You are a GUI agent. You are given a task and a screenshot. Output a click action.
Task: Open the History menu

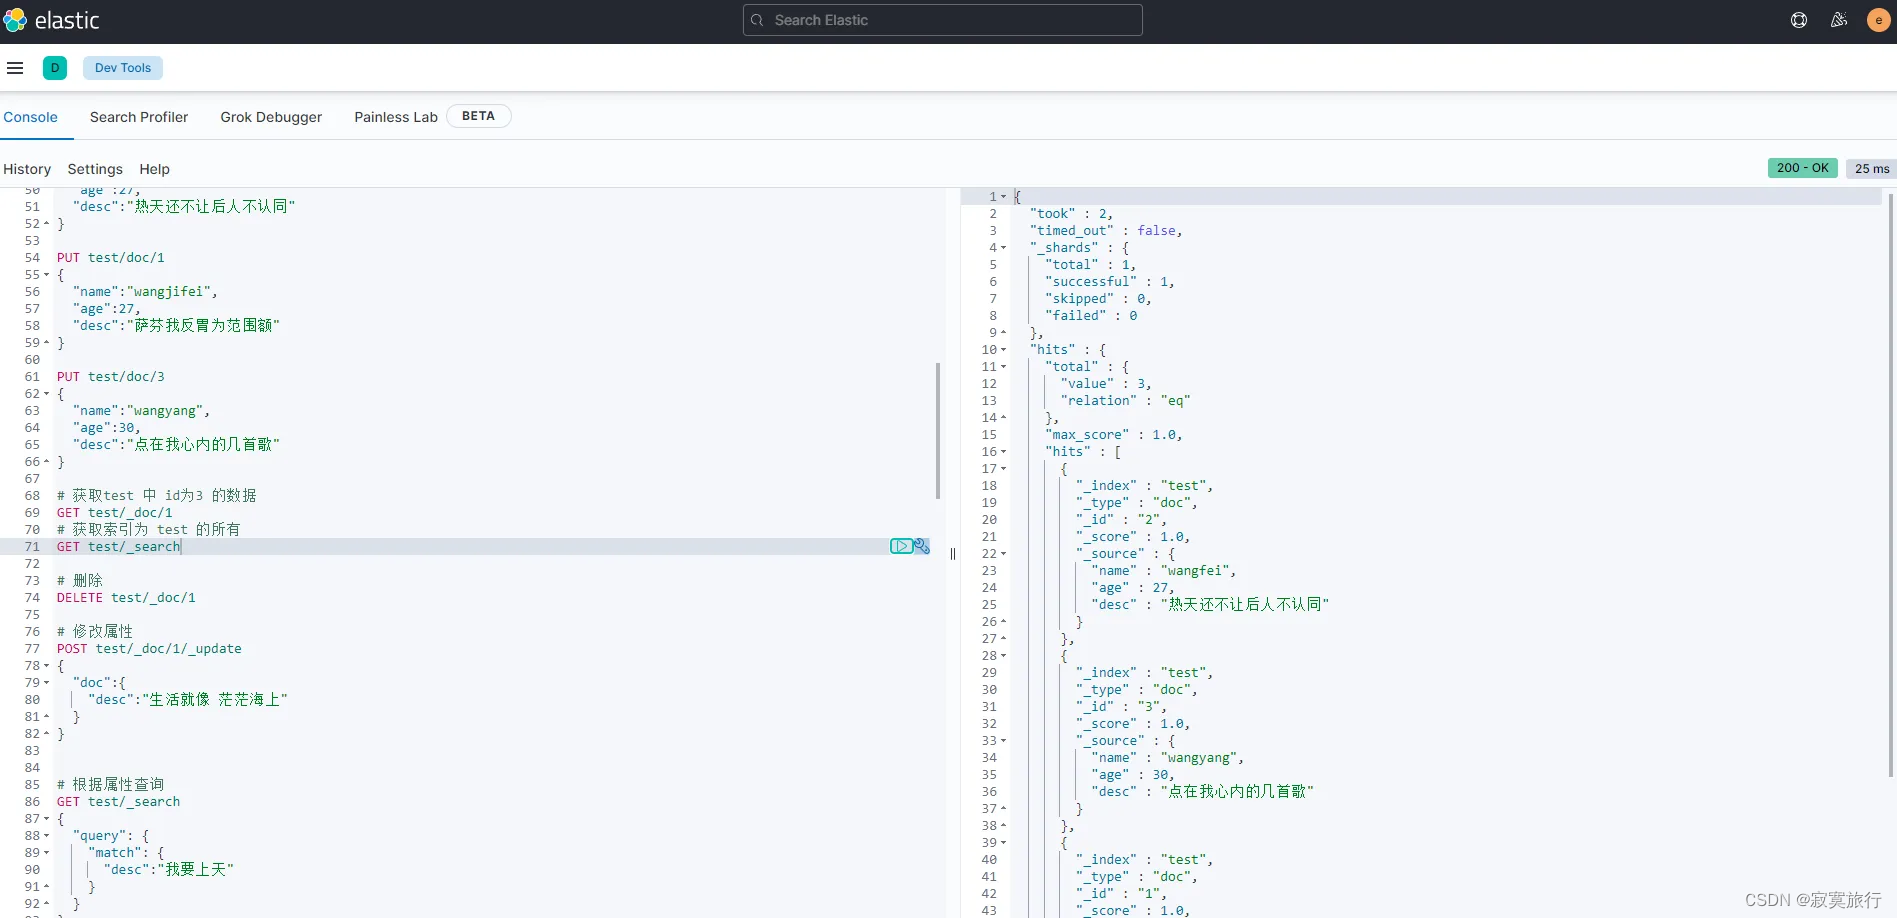pyautogui.click(x=27, y=169)
